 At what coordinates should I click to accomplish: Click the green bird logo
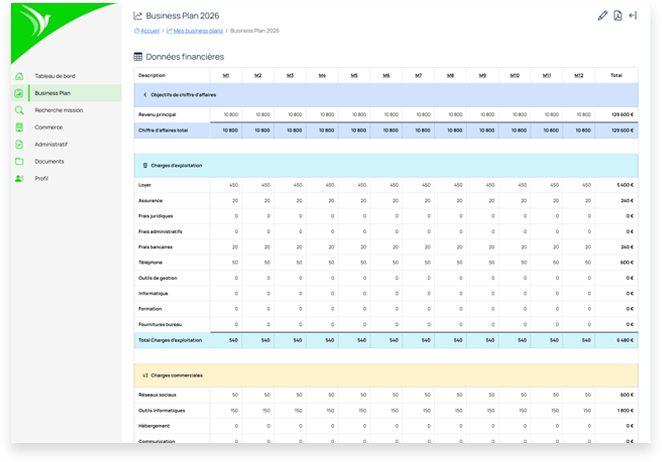point(37,20)
